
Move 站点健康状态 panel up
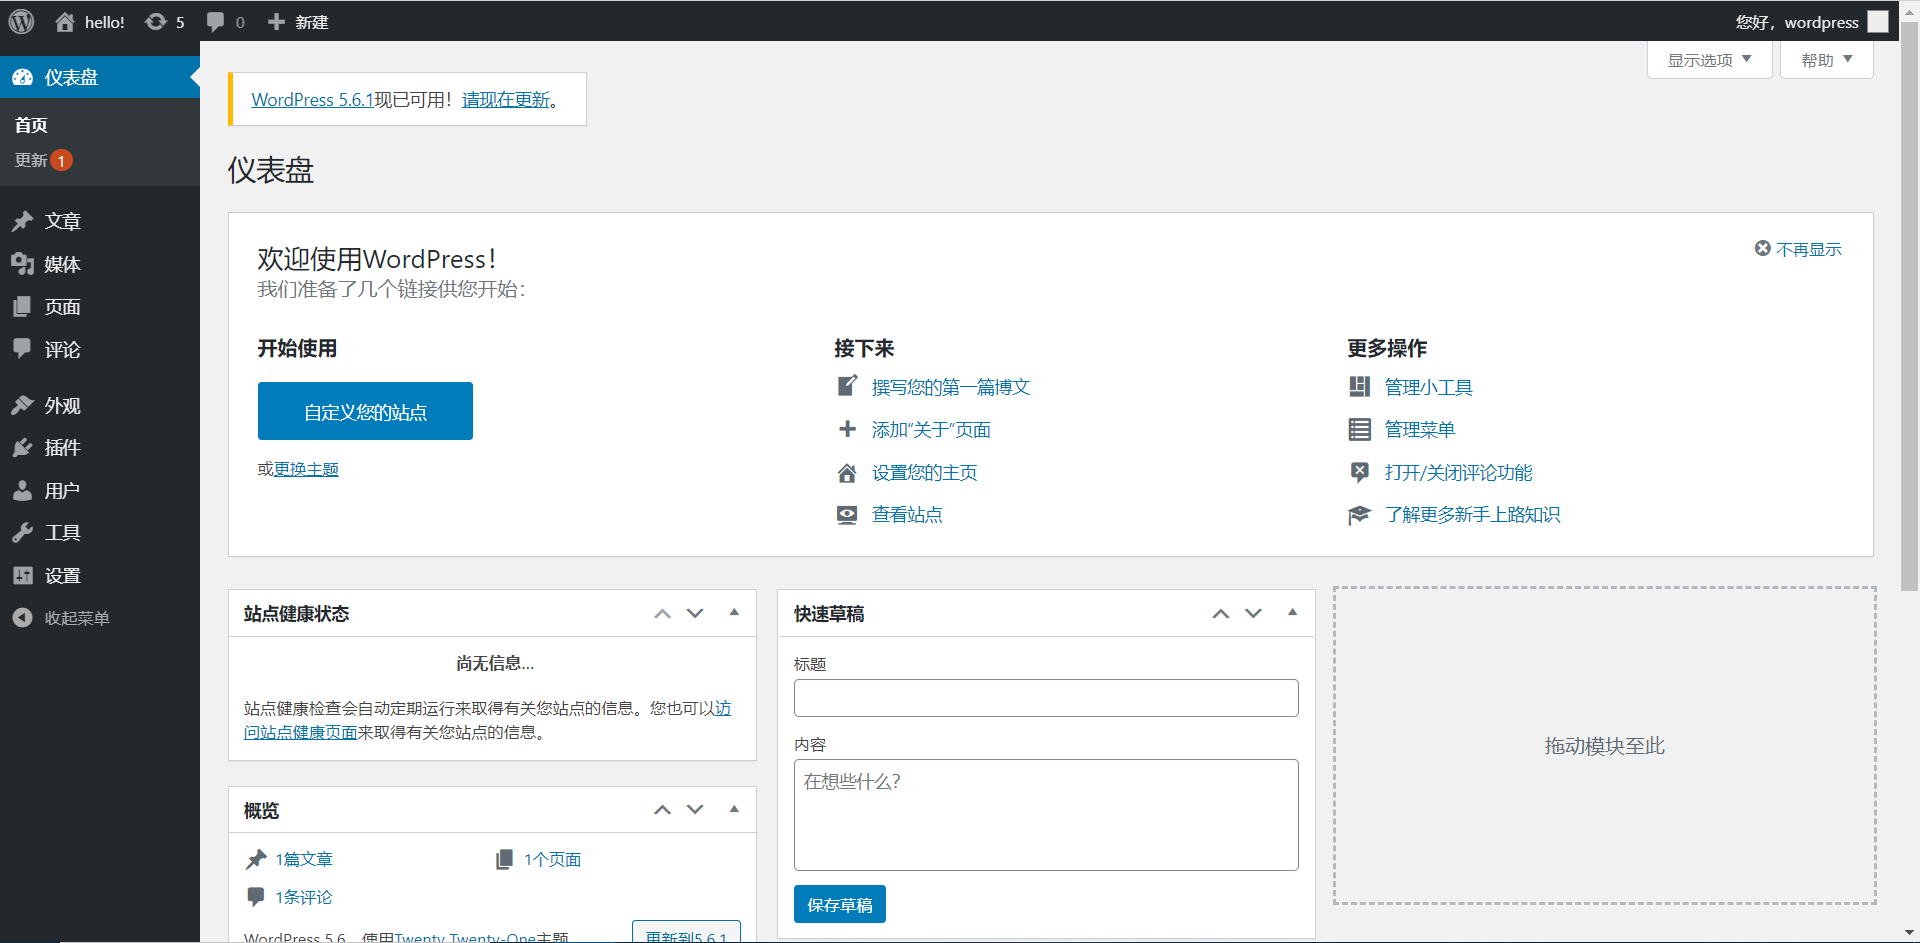coord(662,613)
